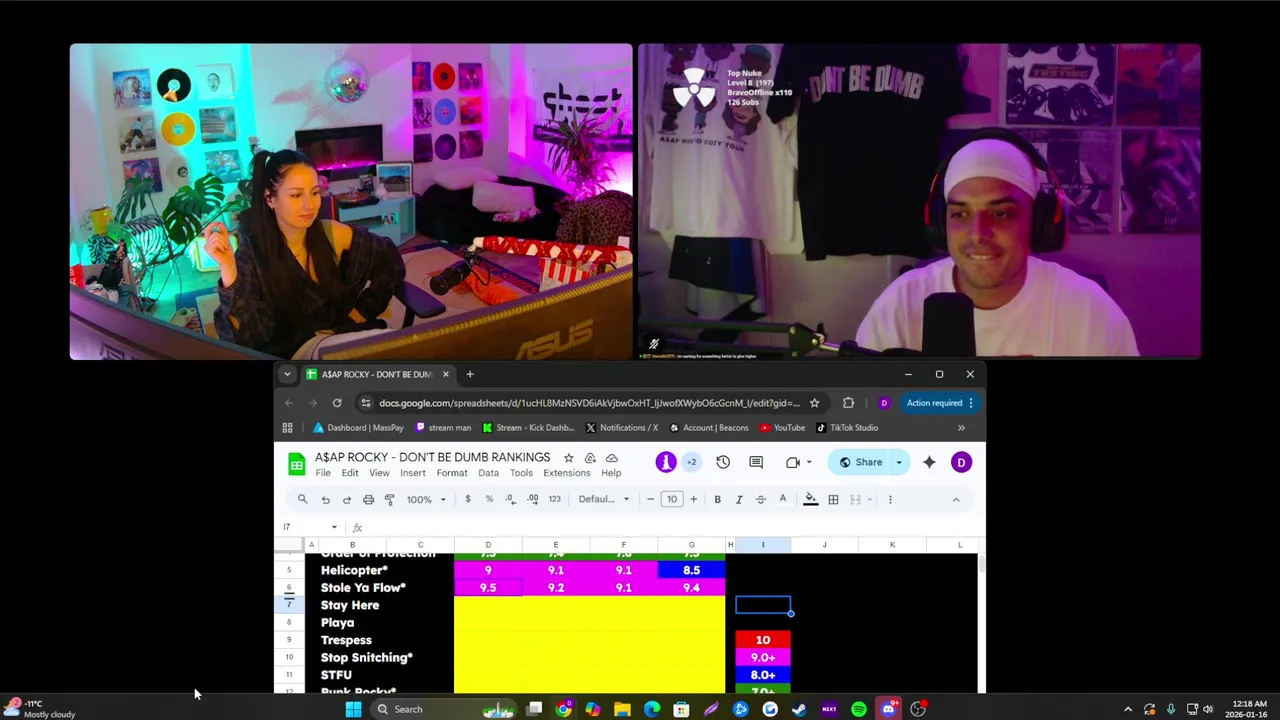
Task: Open the Google Sheets home icon
Action: point(296,463)
